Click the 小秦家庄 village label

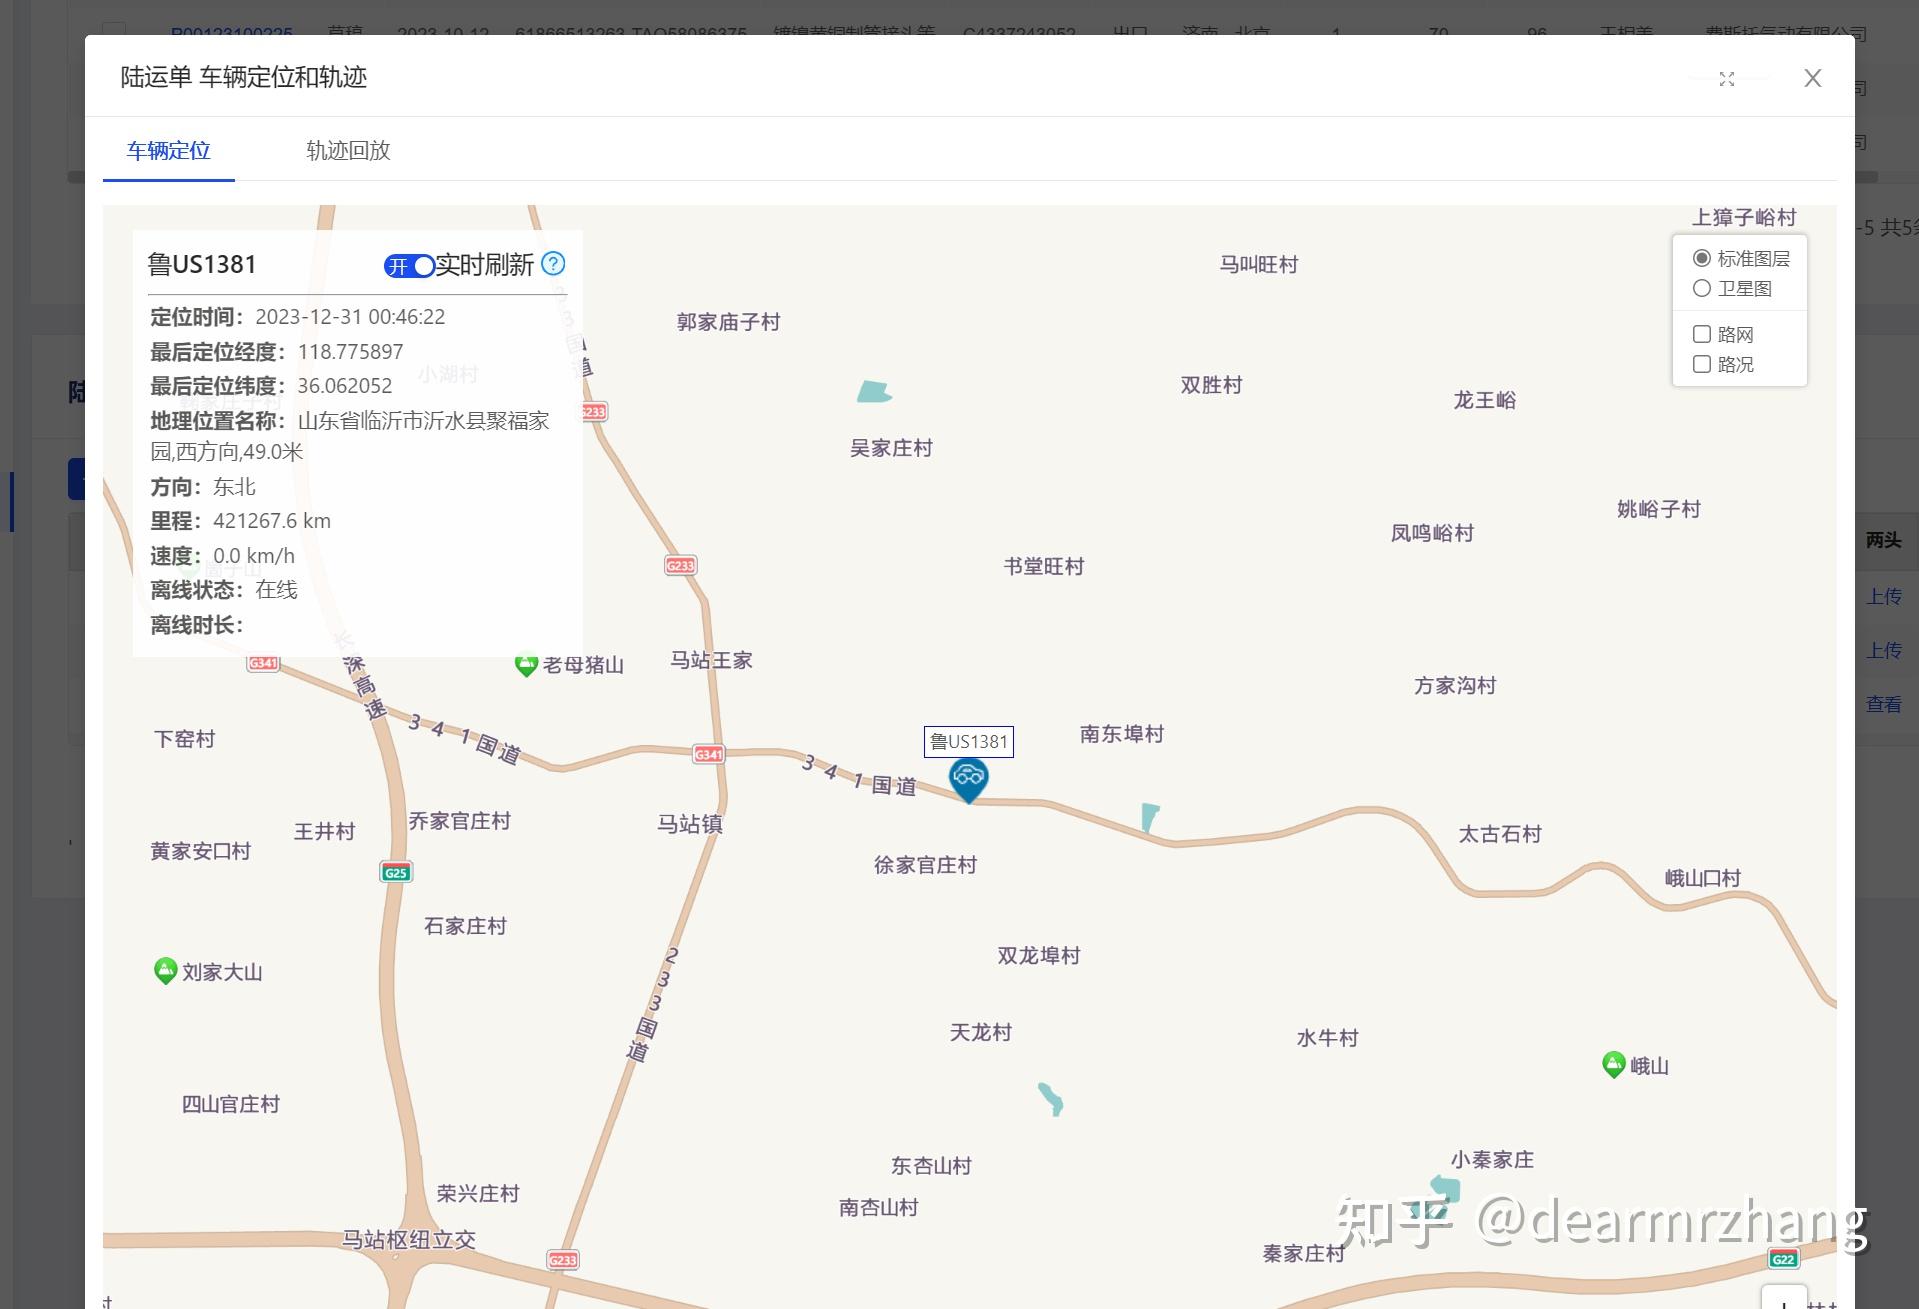tap(1493, 1159)
